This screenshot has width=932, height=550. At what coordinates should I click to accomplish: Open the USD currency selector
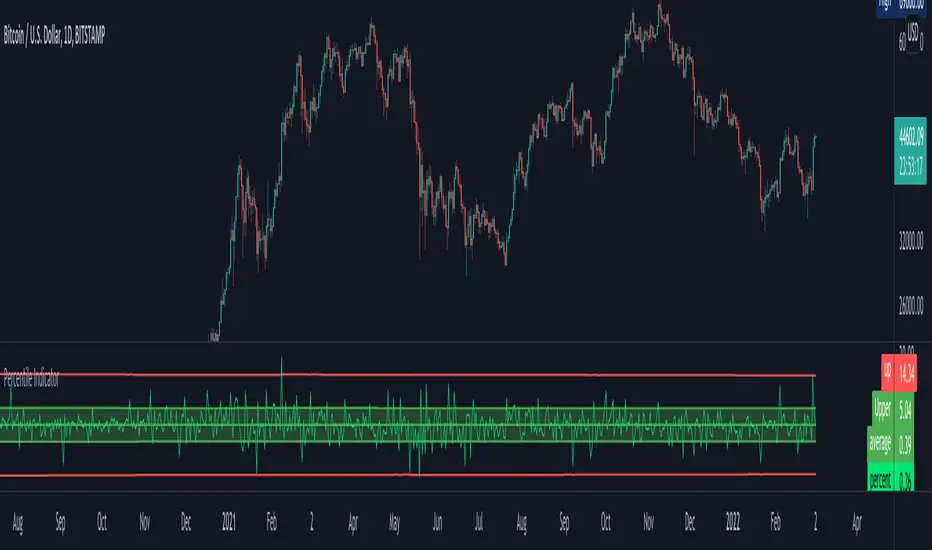(913, 30)
